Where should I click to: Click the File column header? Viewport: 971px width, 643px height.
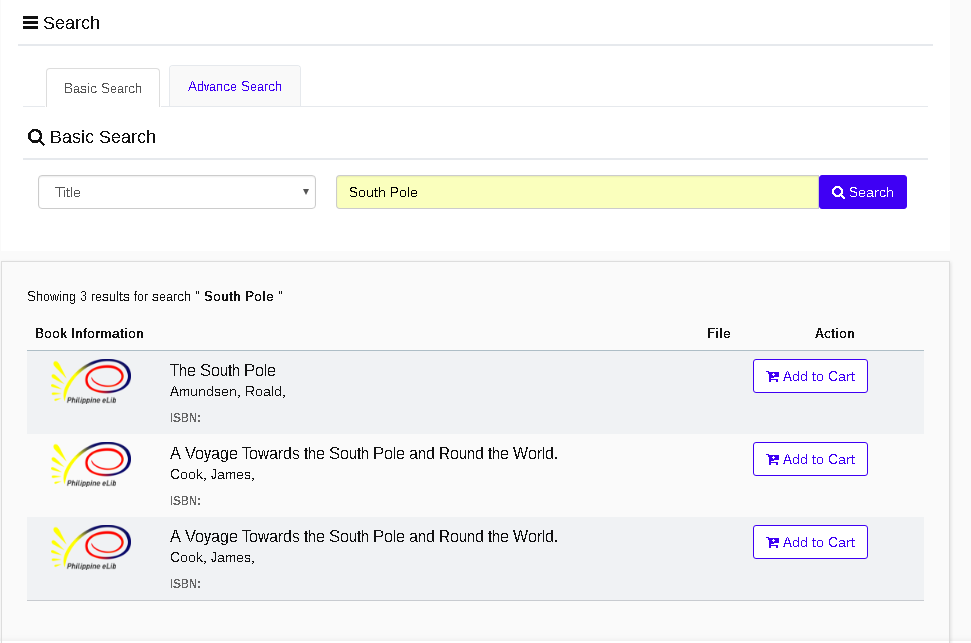(718, 333)
